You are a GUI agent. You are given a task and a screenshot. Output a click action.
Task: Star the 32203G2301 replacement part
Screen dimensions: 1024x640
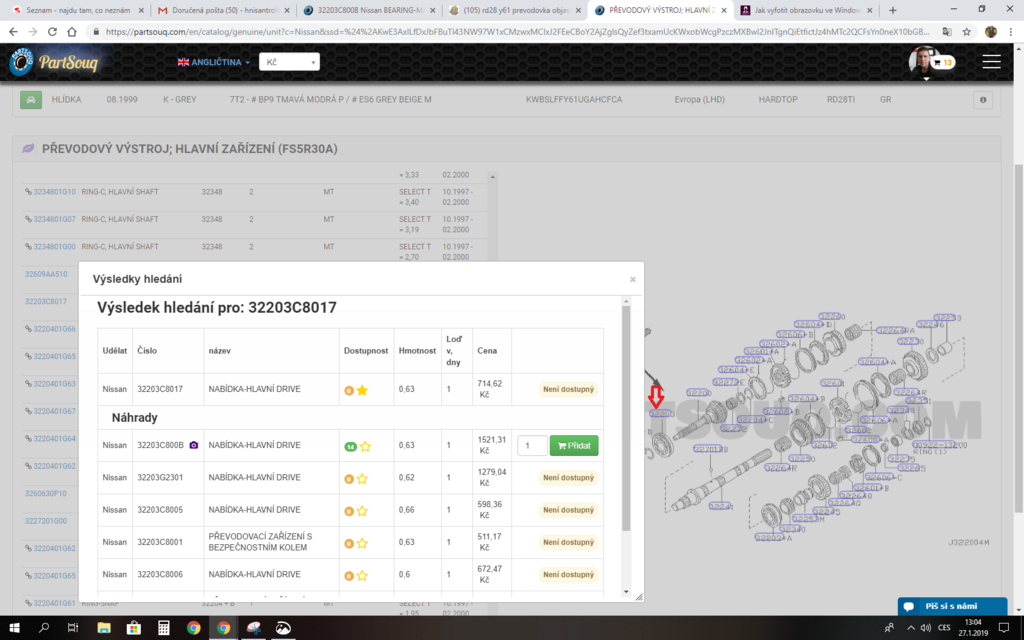click(362, 479)
